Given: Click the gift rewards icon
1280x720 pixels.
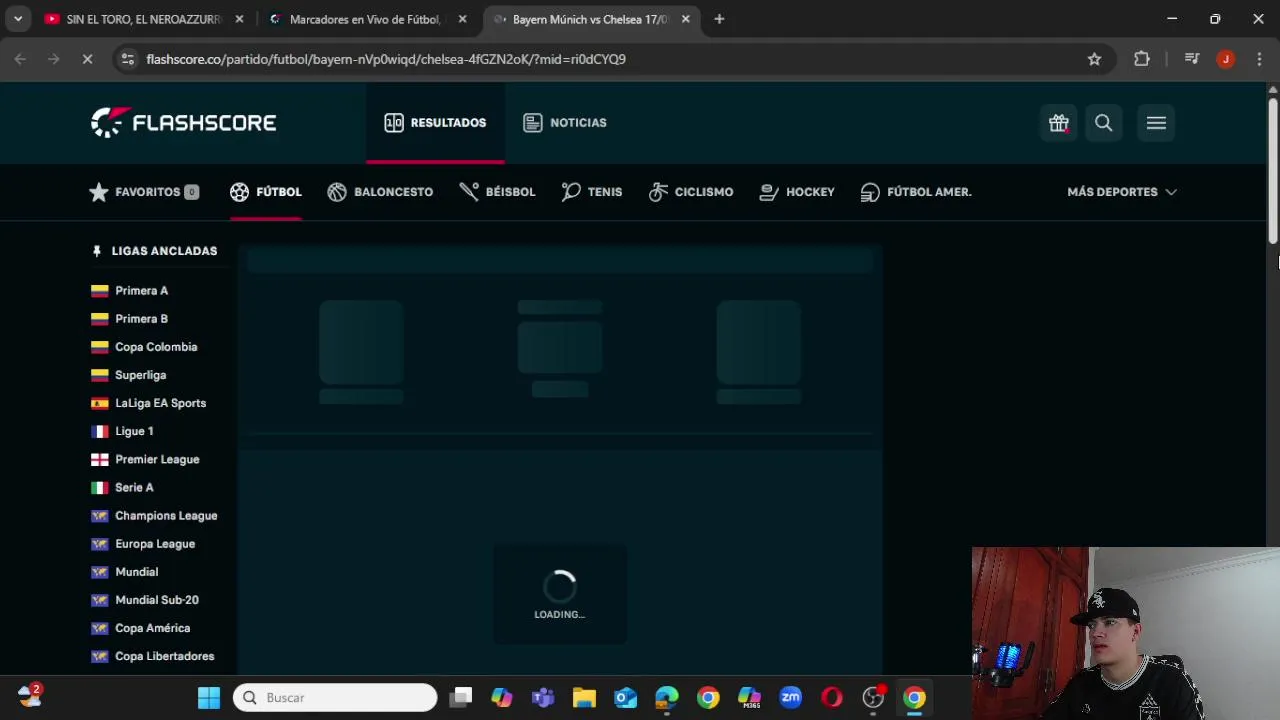Looking at the screenshot, I should 1059,123.
